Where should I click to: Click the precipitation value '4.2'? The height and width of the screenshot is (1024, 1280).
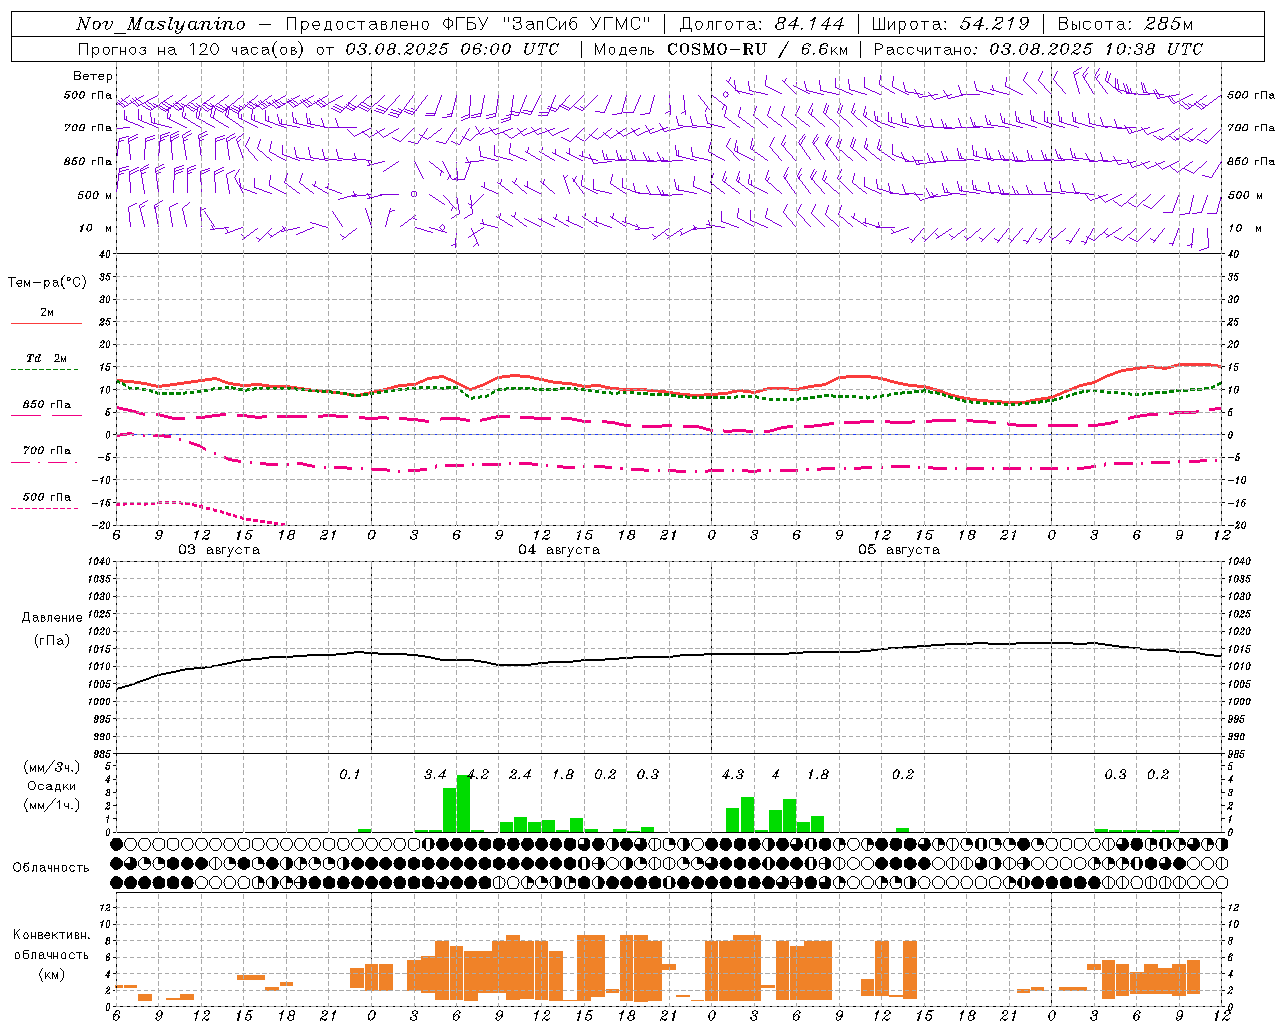pos(478,775)
